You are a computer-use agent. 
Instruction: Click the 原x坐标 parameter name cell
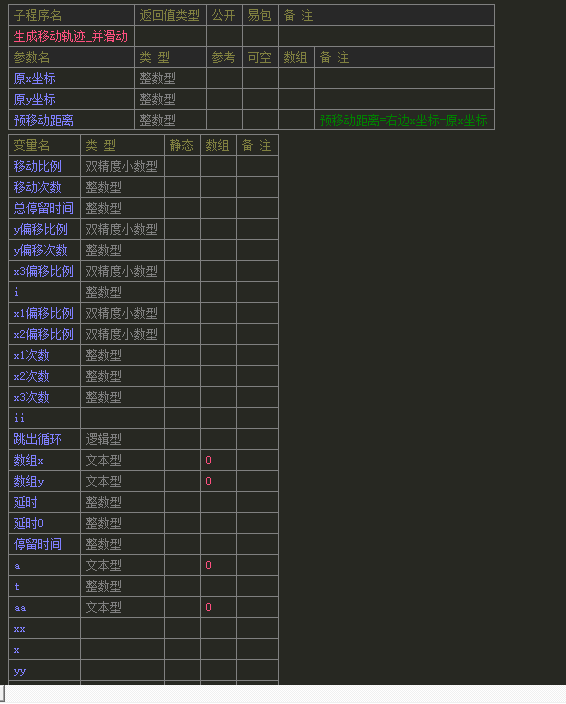71,78
